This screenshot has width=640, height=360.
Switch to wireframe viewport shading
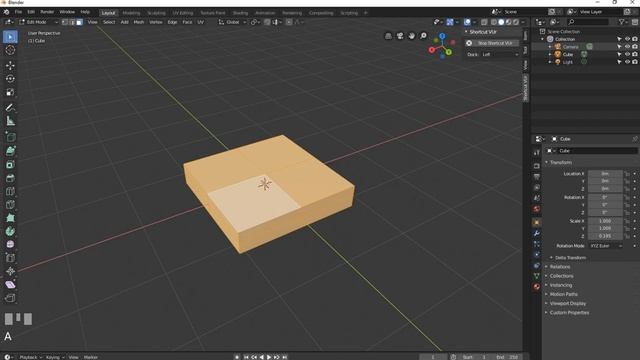[493, 22]
